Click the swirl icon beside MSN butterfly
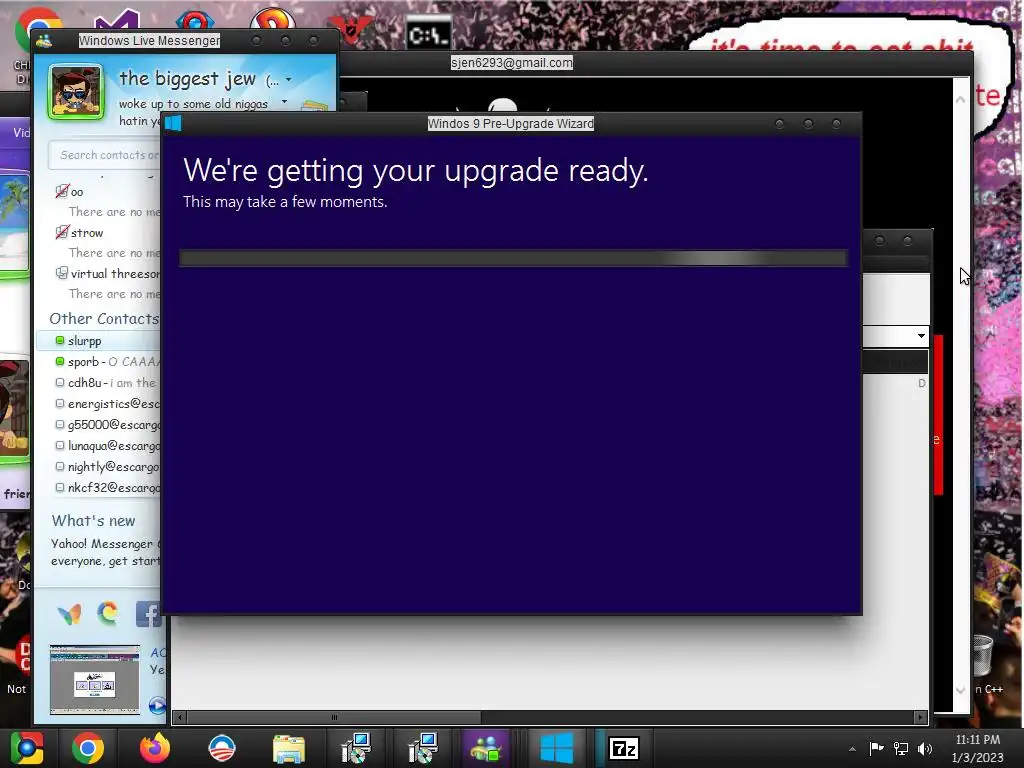 [108, 613]
